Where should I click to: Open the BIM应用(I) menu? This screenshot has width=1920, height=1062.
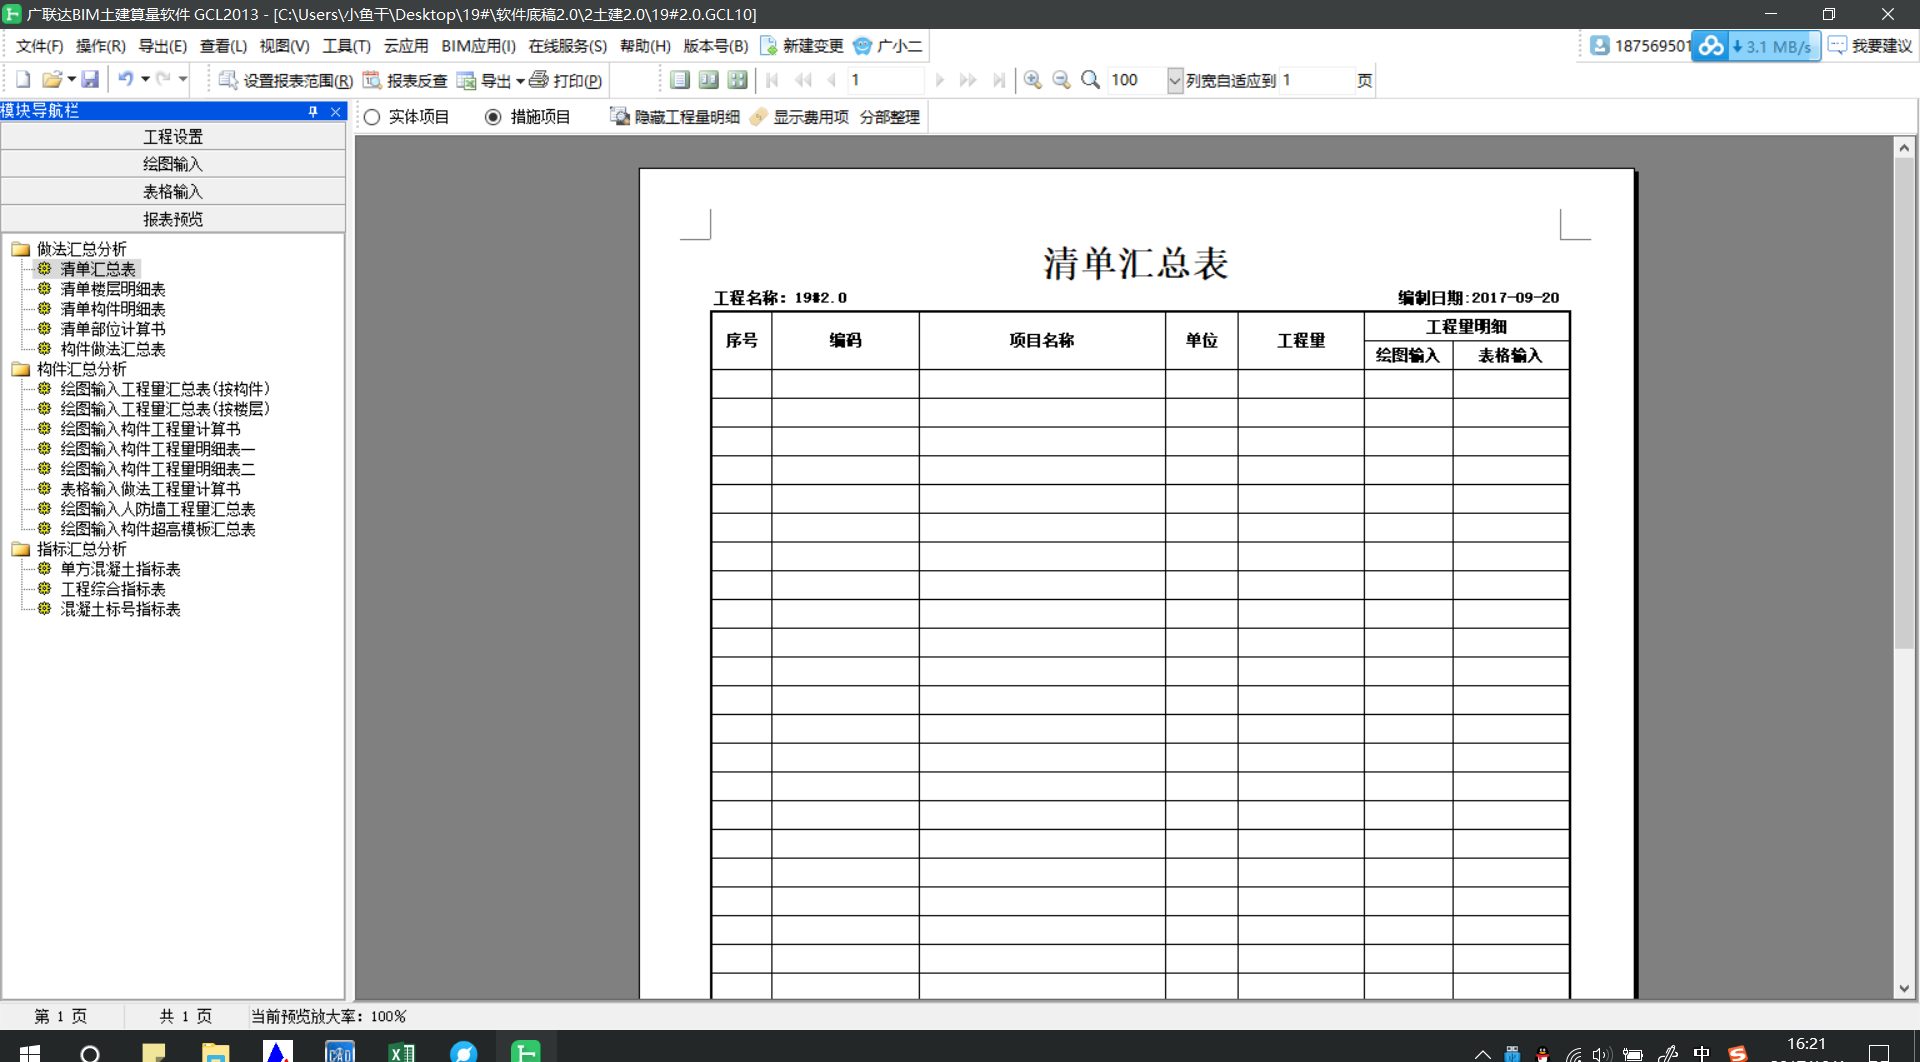click(478, 46)
